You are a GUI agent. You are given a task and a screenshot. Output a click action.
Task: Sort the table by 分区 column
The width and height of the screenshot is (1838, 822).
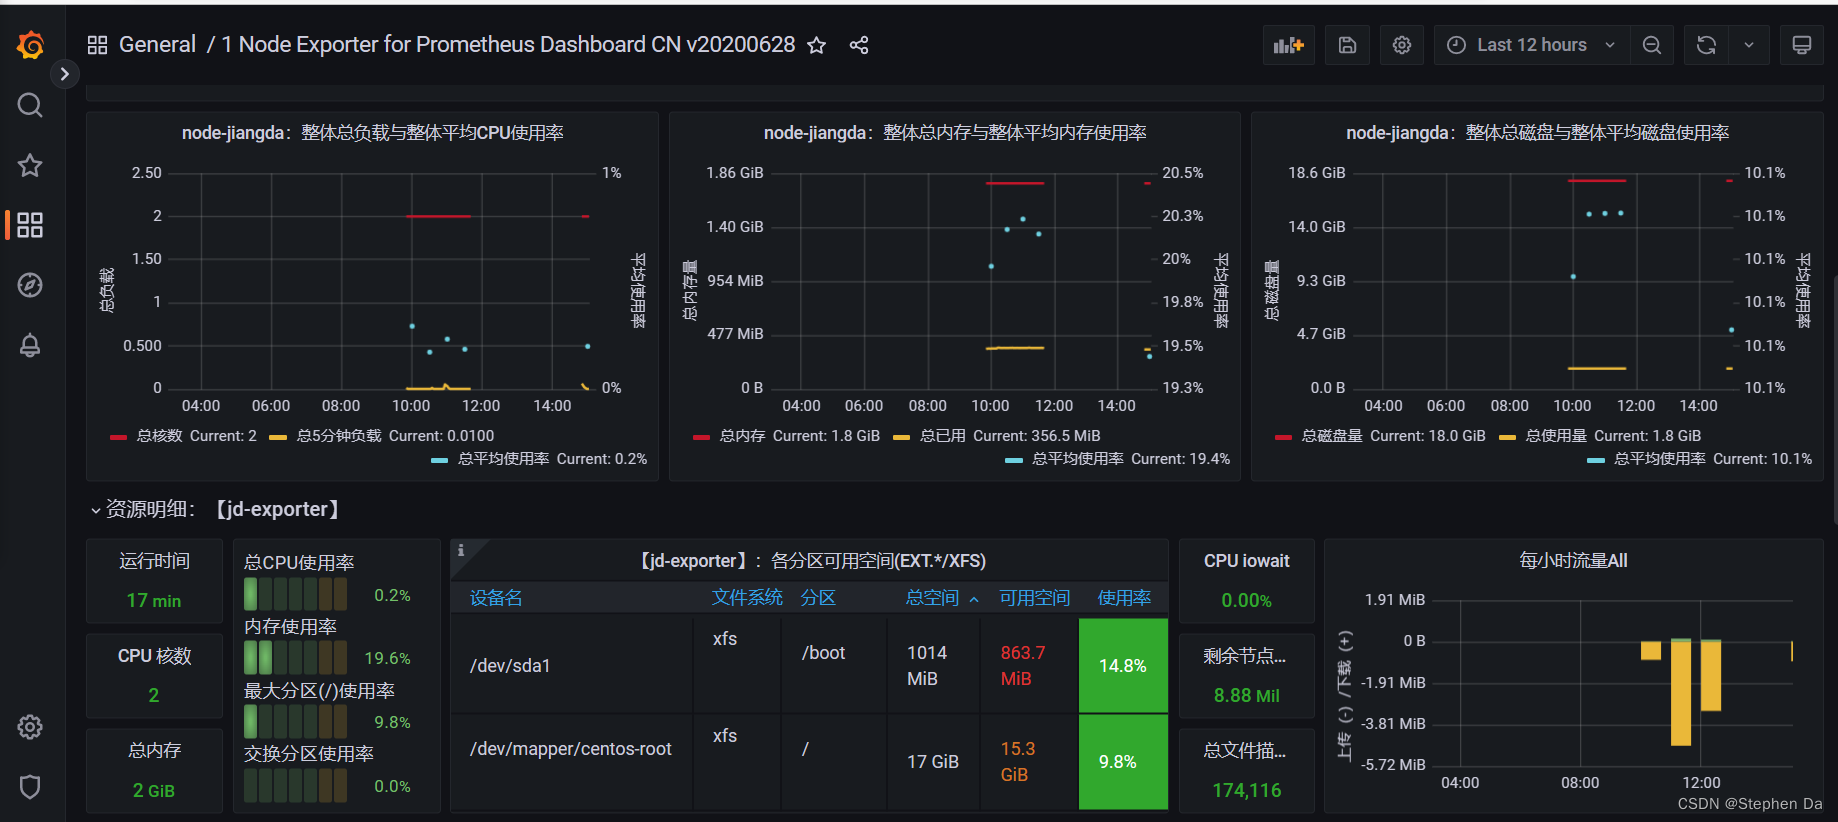click(818, 598)
